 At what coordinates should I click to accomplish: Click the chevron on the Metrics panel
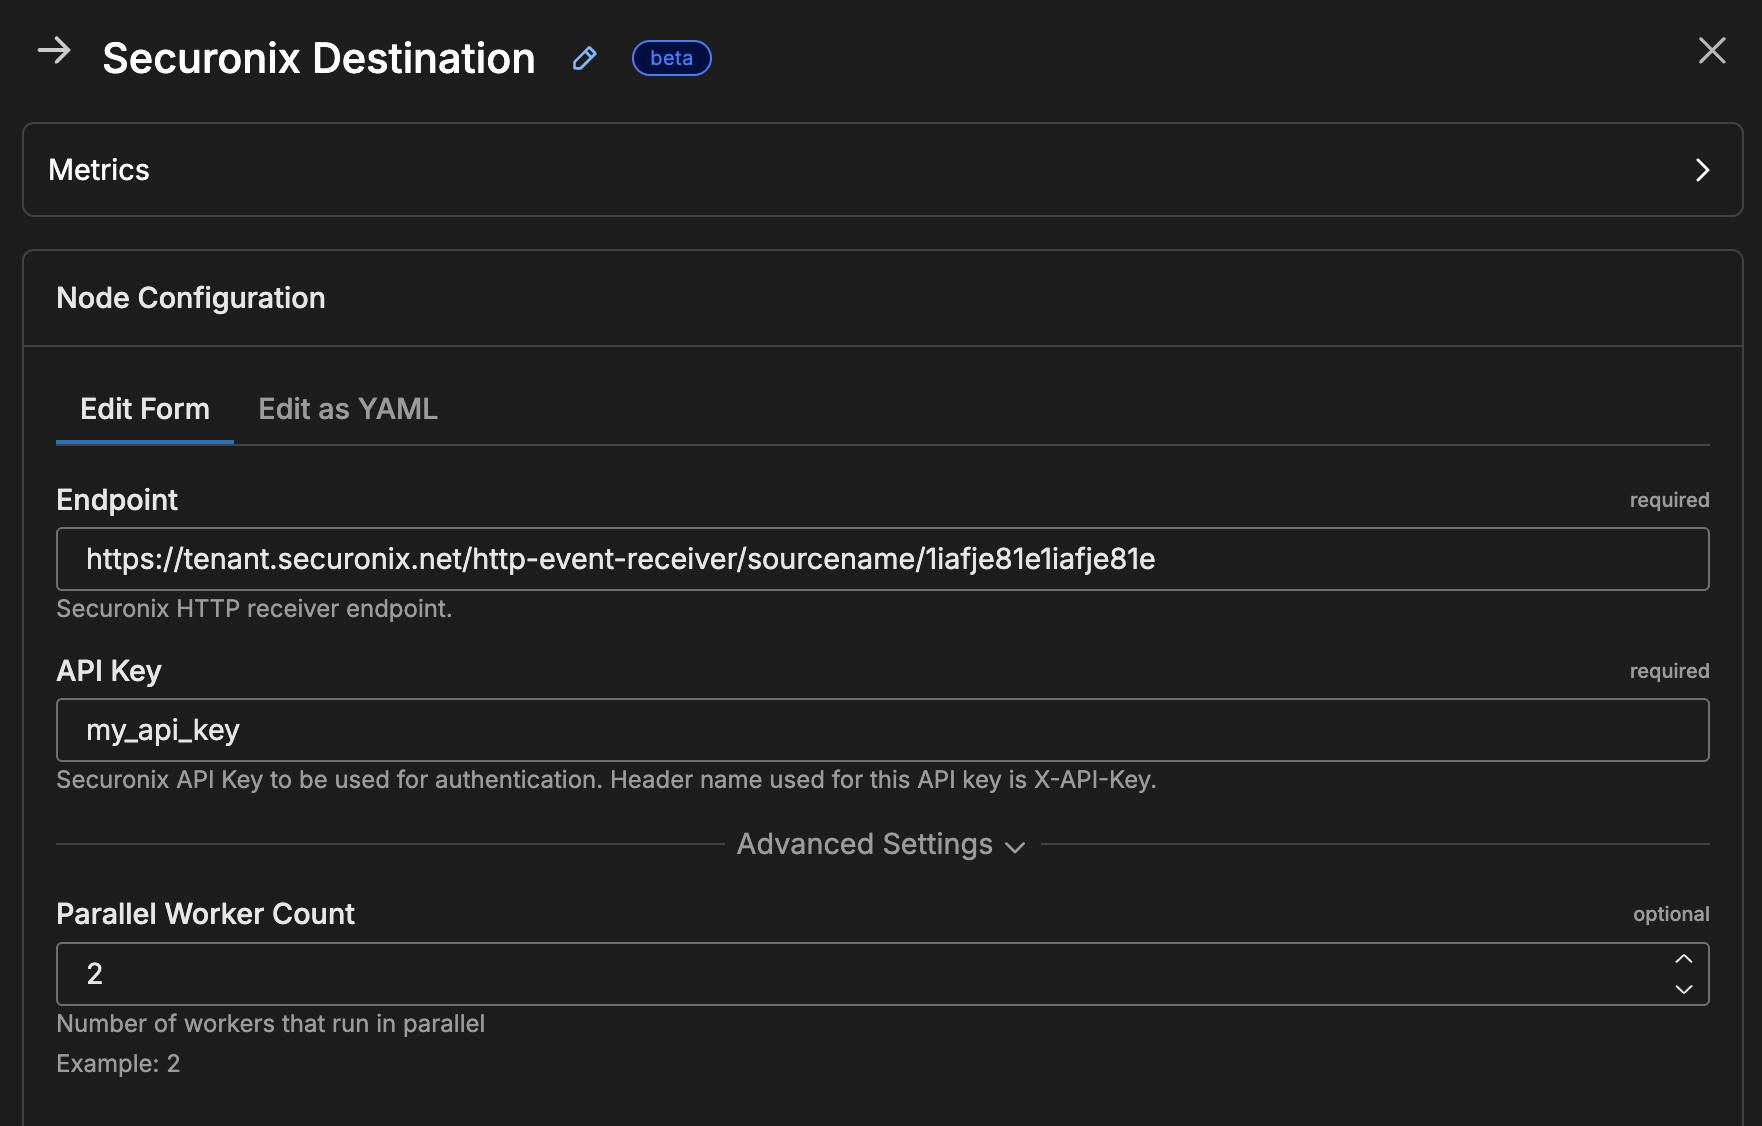pyautogui.click(x=1704, y=170)
